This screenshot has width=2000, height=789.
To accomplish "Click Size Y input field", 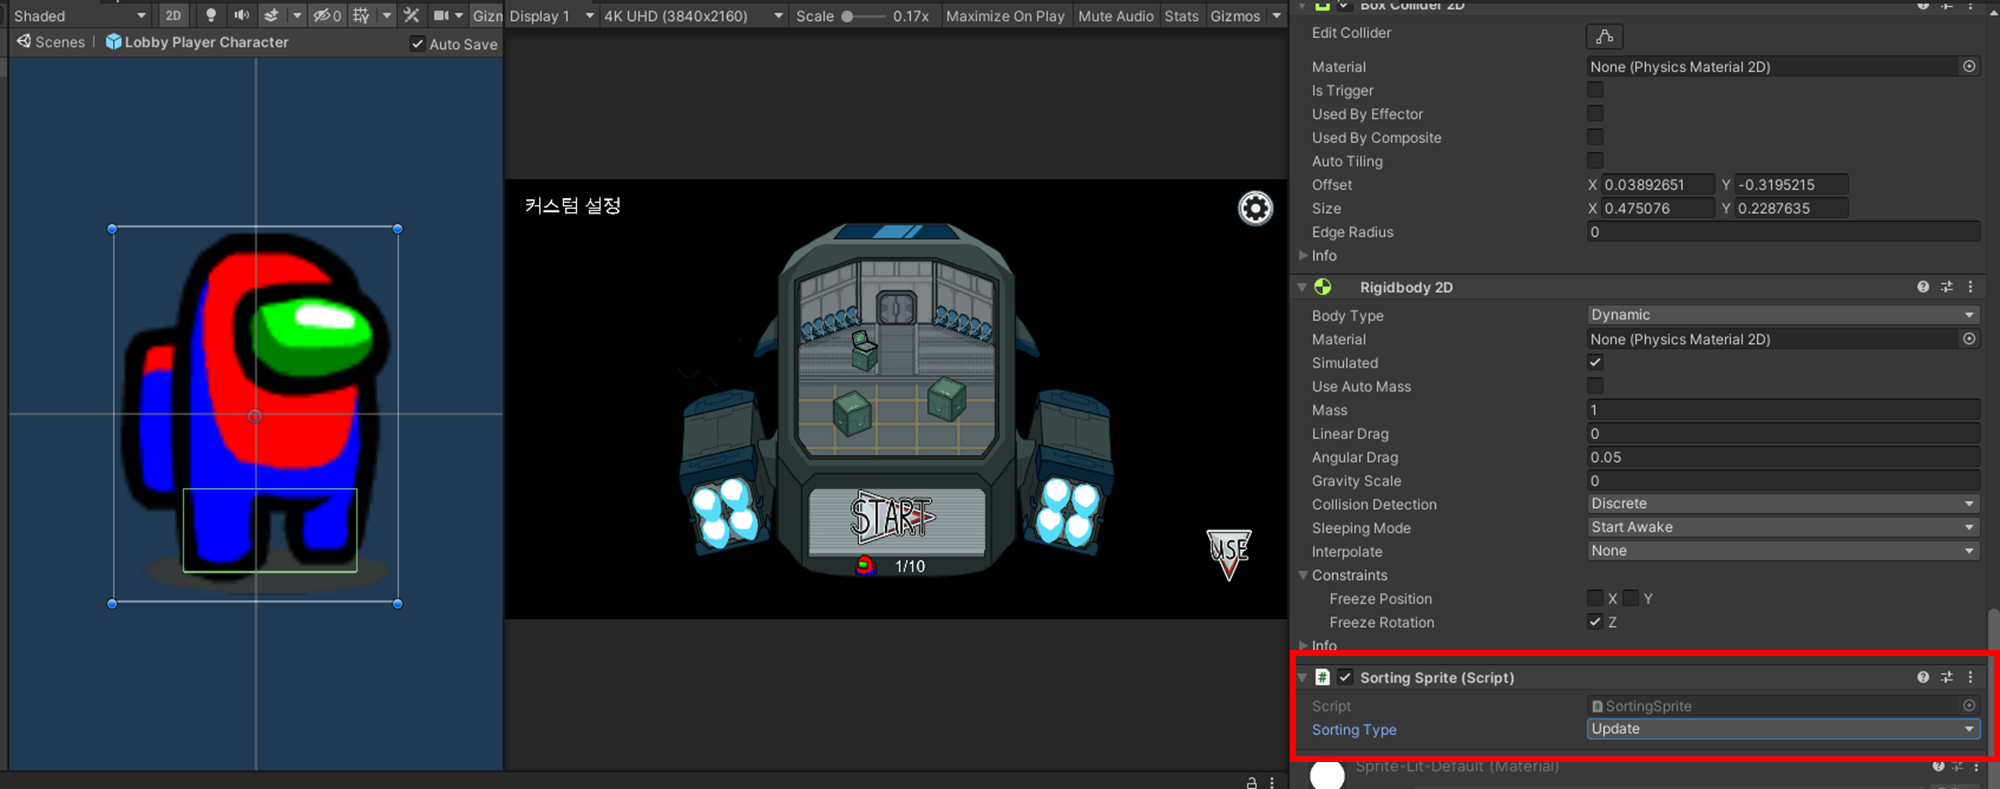I will tap(1792, 208).
